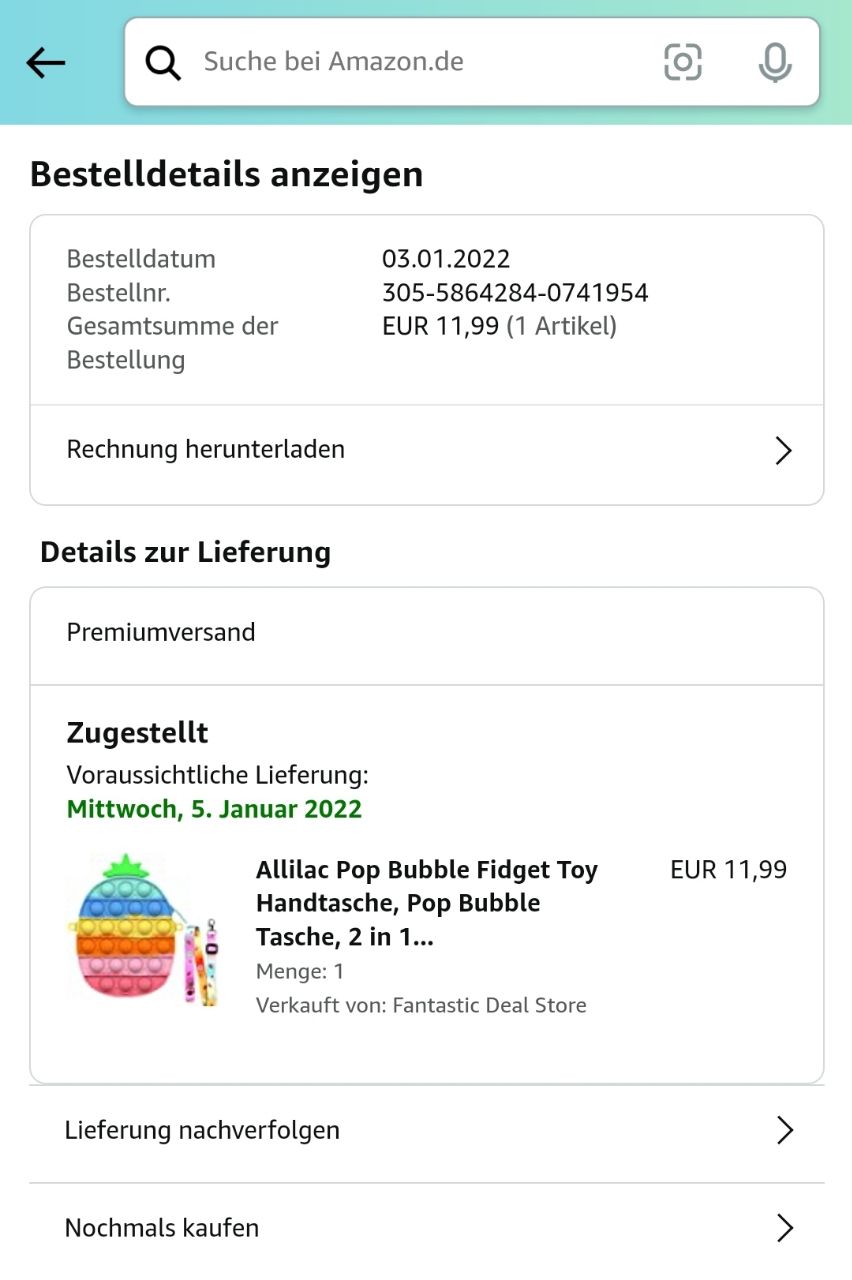Click the green Mittwoch, 5. Januar 2022 date

click(214, 809)
